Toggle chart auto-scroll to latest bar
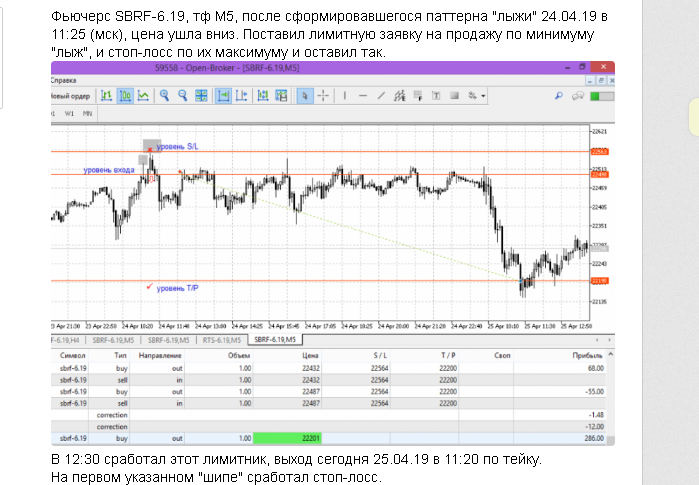Viewport: 699px width, 485px height. pyautogui.click(x=223, y=96)
